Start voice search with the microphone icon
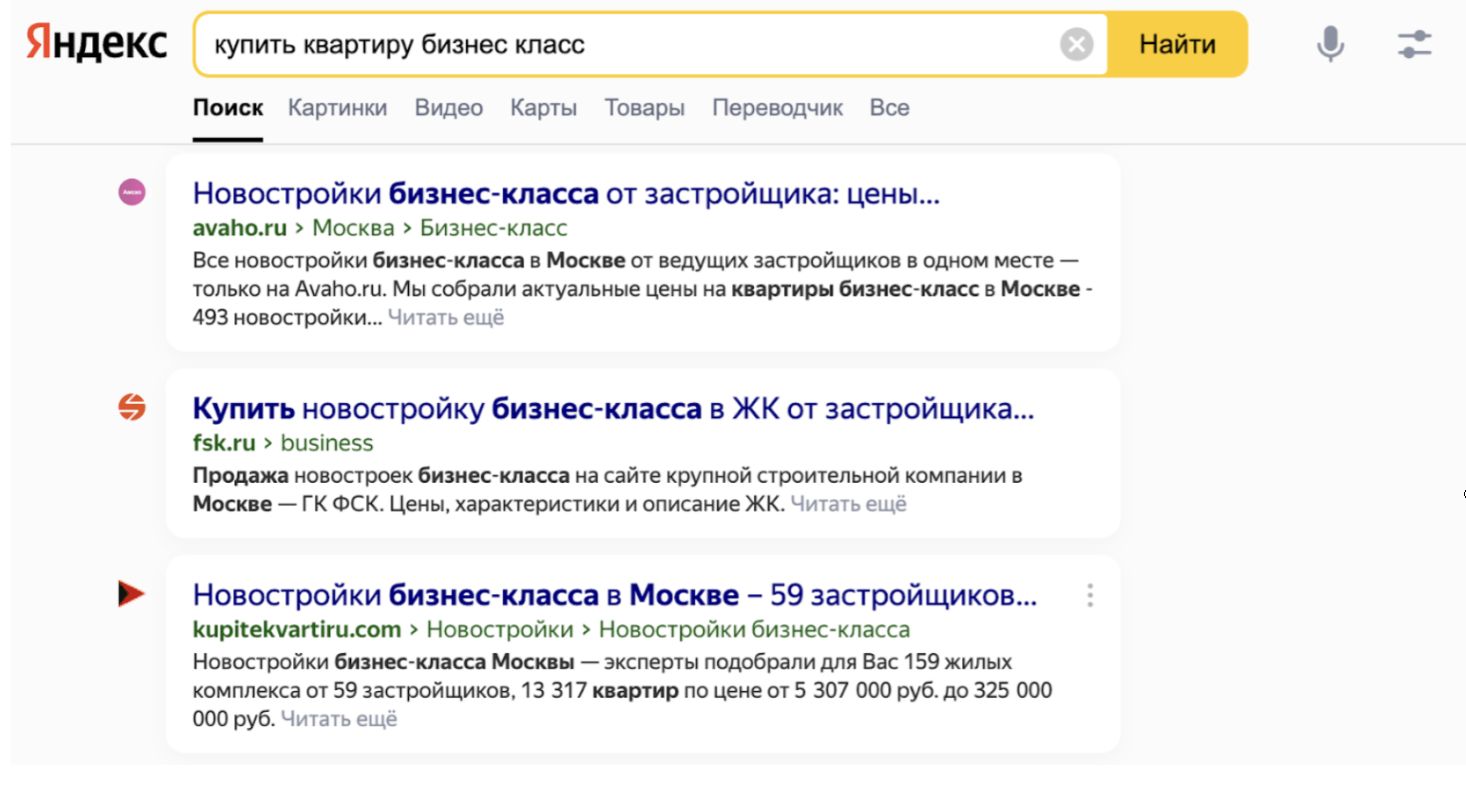This screenshot has height=790, width=1466. [x=1330, y=44]
